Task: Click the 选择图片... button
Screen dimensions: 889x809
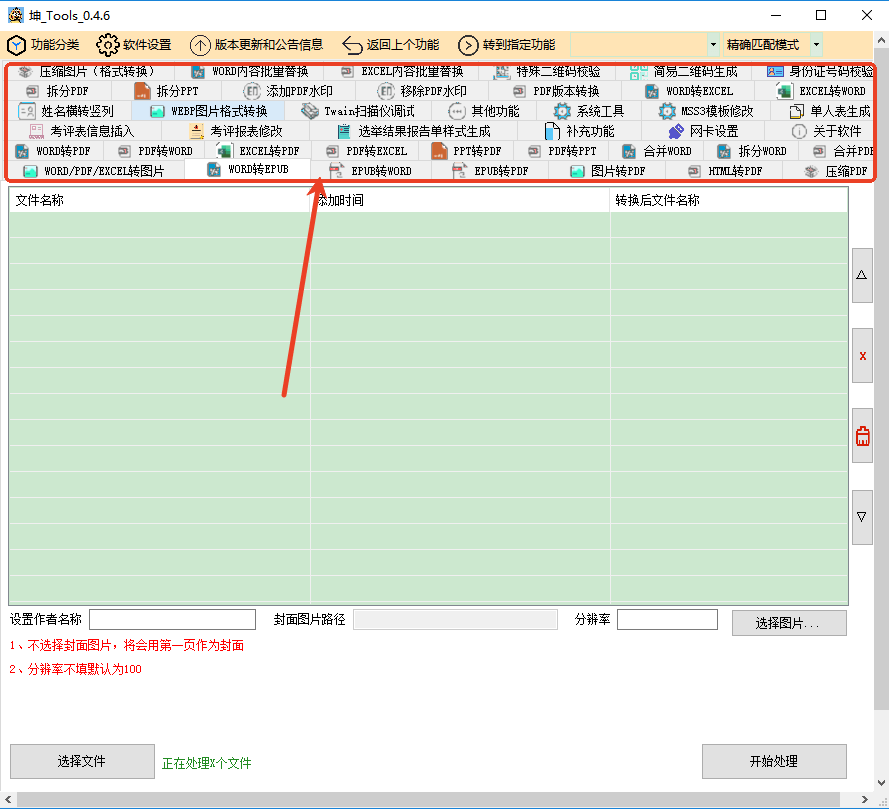Action: (788, 623)
